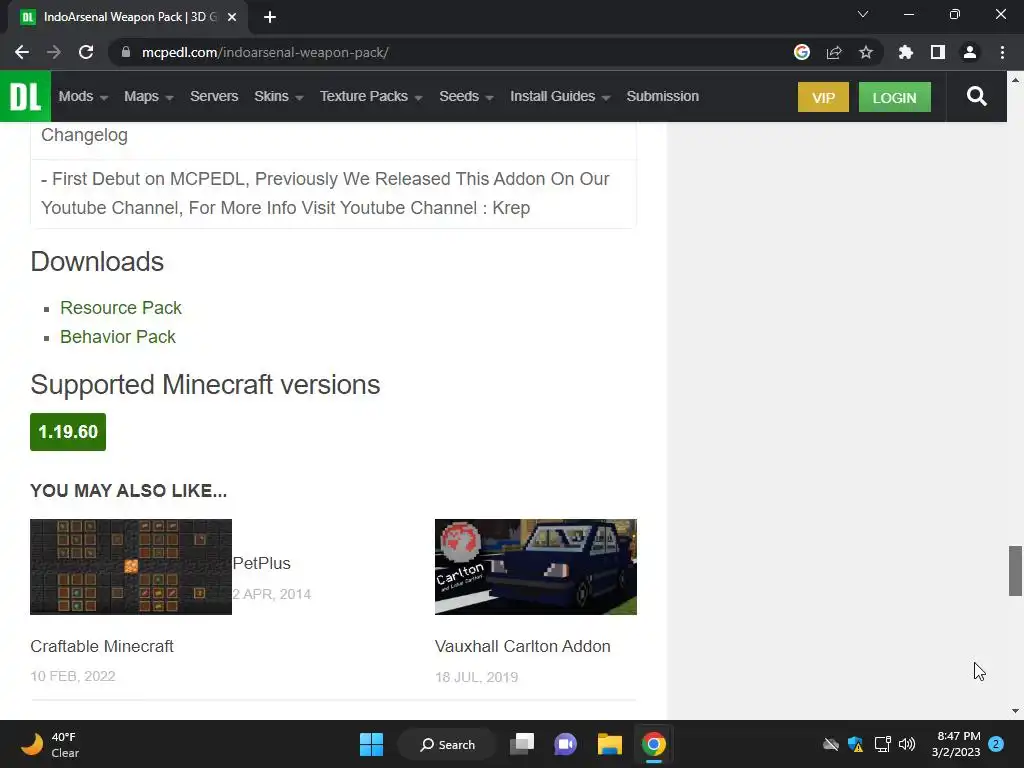Image resolution: width=1024 pixels, height=768 pixels.
Task: Open the network tray icon
Action: point(882,744)
